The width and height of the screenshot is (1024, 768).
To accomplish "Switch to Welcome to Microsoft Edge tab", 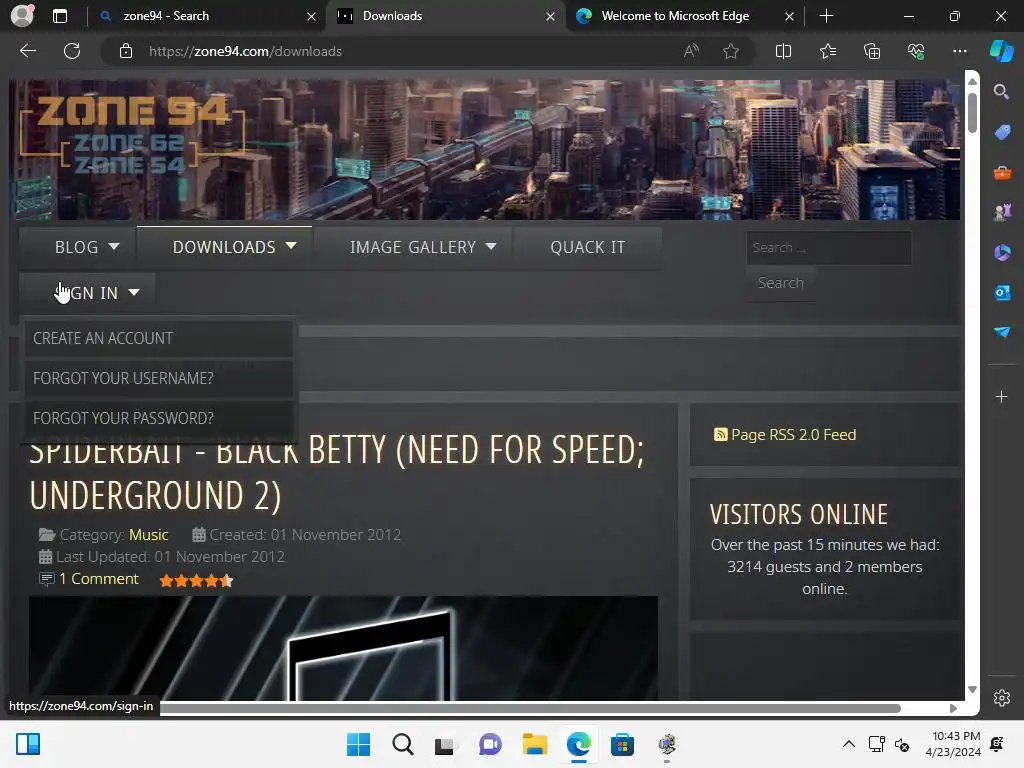I will [675, 16].
